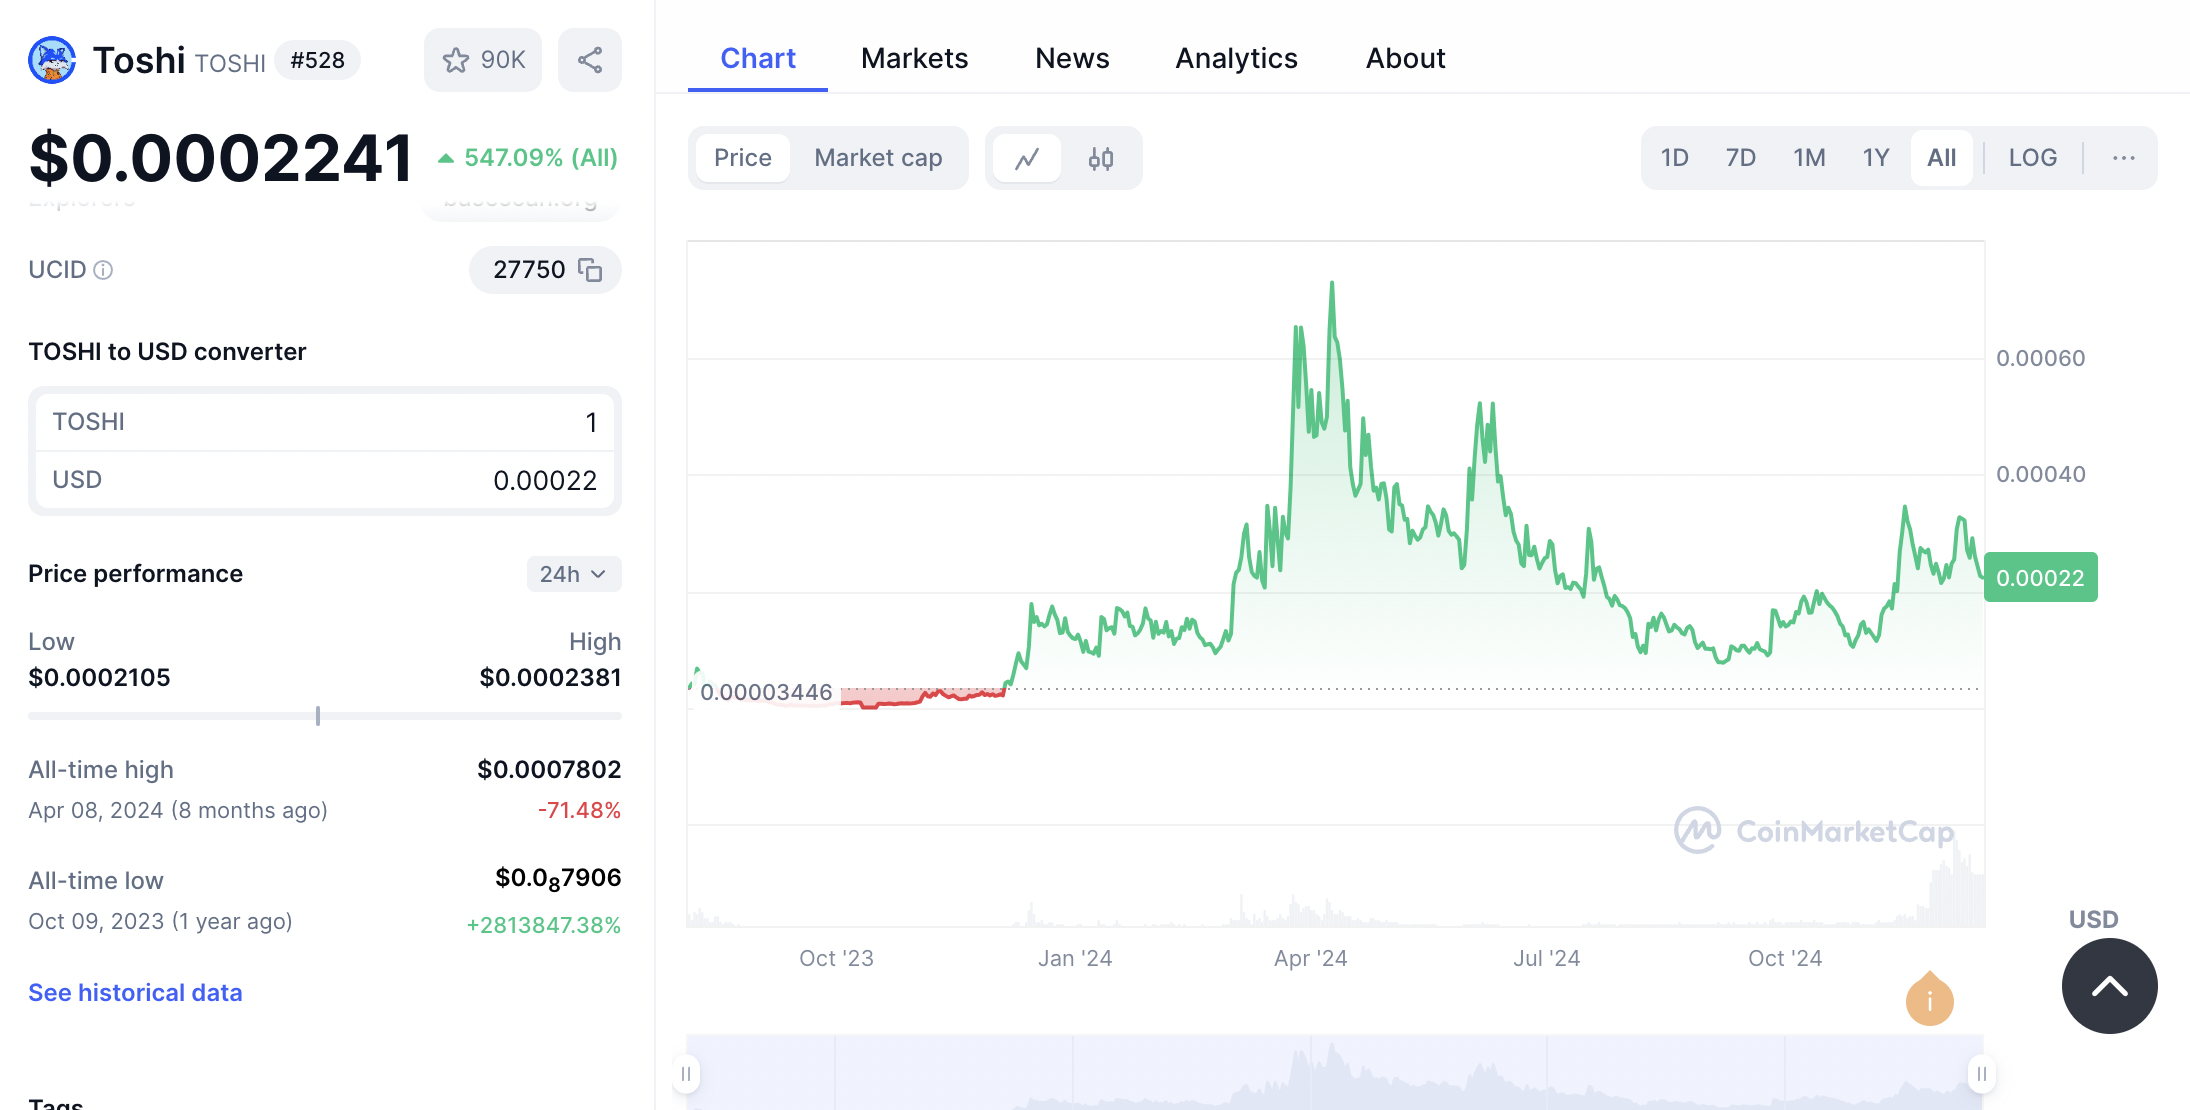Enable LOG scale on chart
This screenshot has width=2190, height=1110.
[2033, 158]
